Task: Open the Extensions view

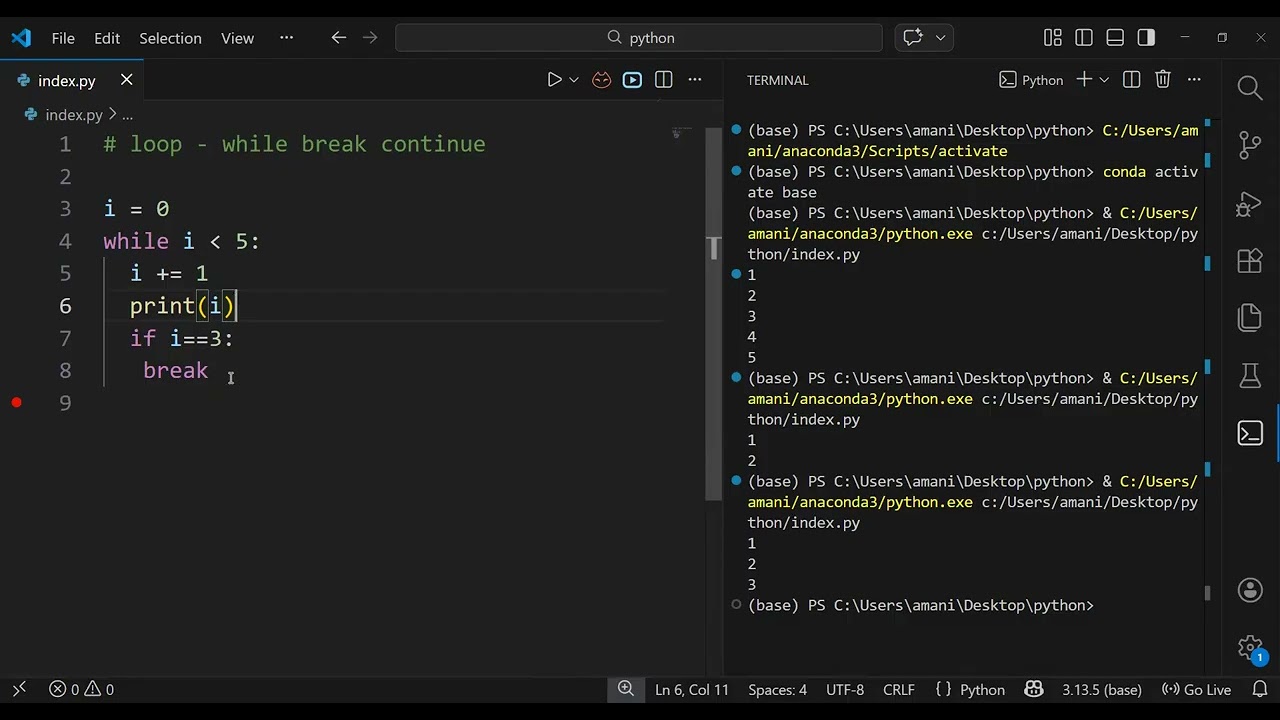Action: tap(1250, 261)
